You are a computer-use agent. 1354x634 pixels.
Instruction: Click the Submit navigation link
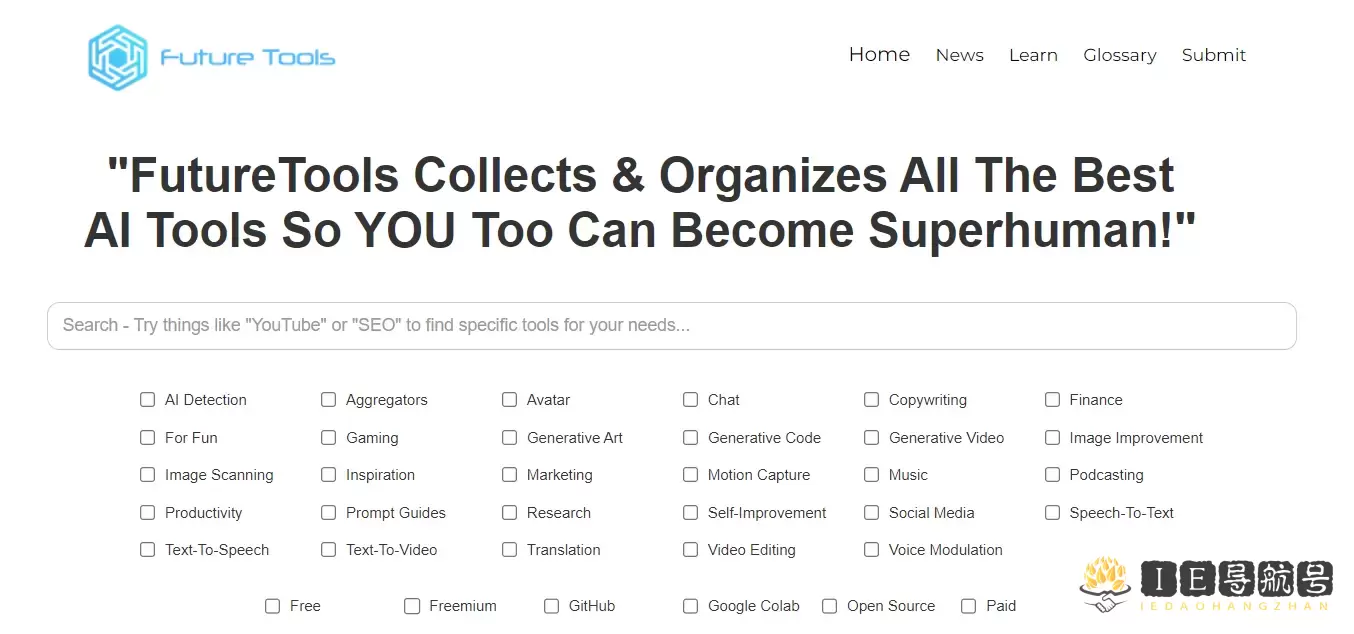1213,56
